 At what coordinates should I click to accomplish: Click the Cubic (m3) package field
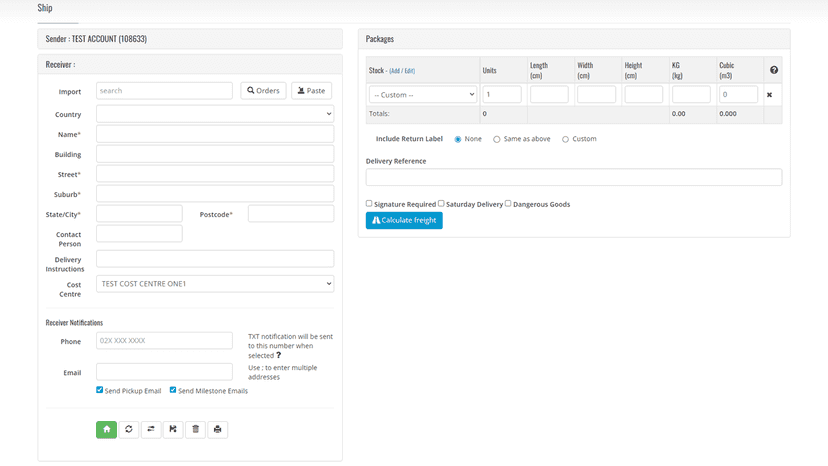coord(738,95)
